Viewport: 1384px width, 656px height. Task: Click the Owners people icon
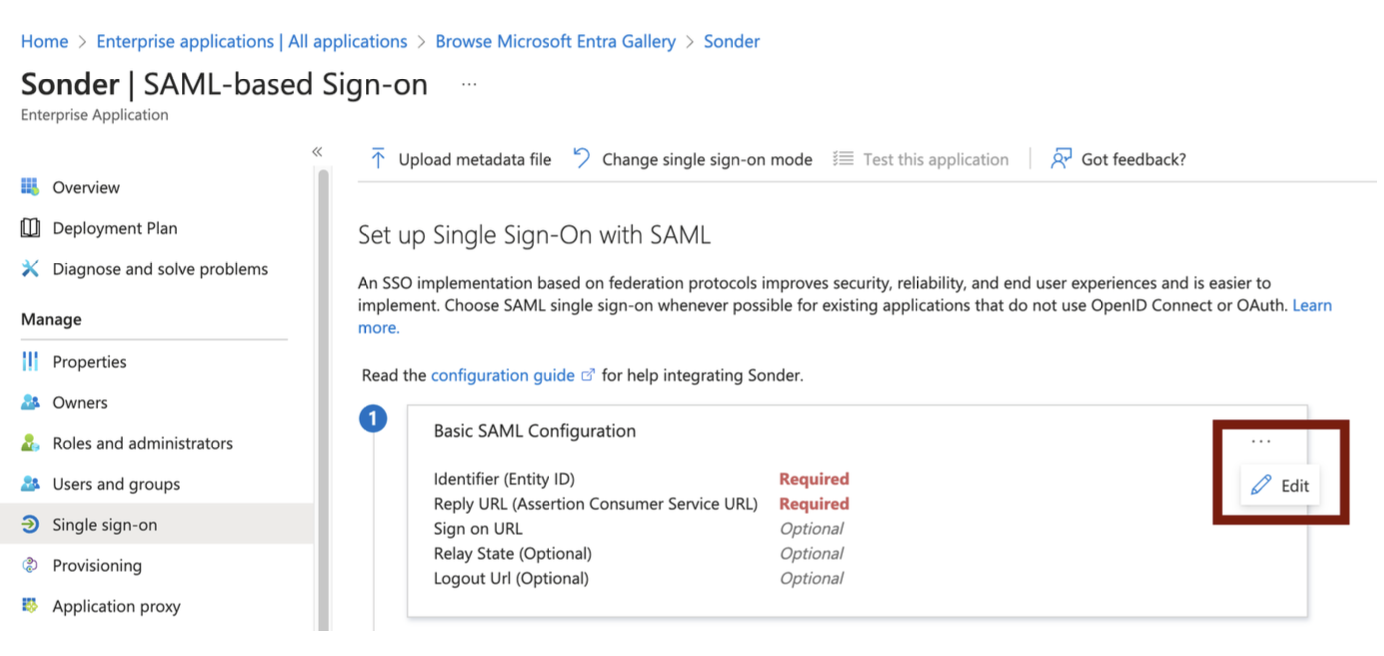[30, 403]
